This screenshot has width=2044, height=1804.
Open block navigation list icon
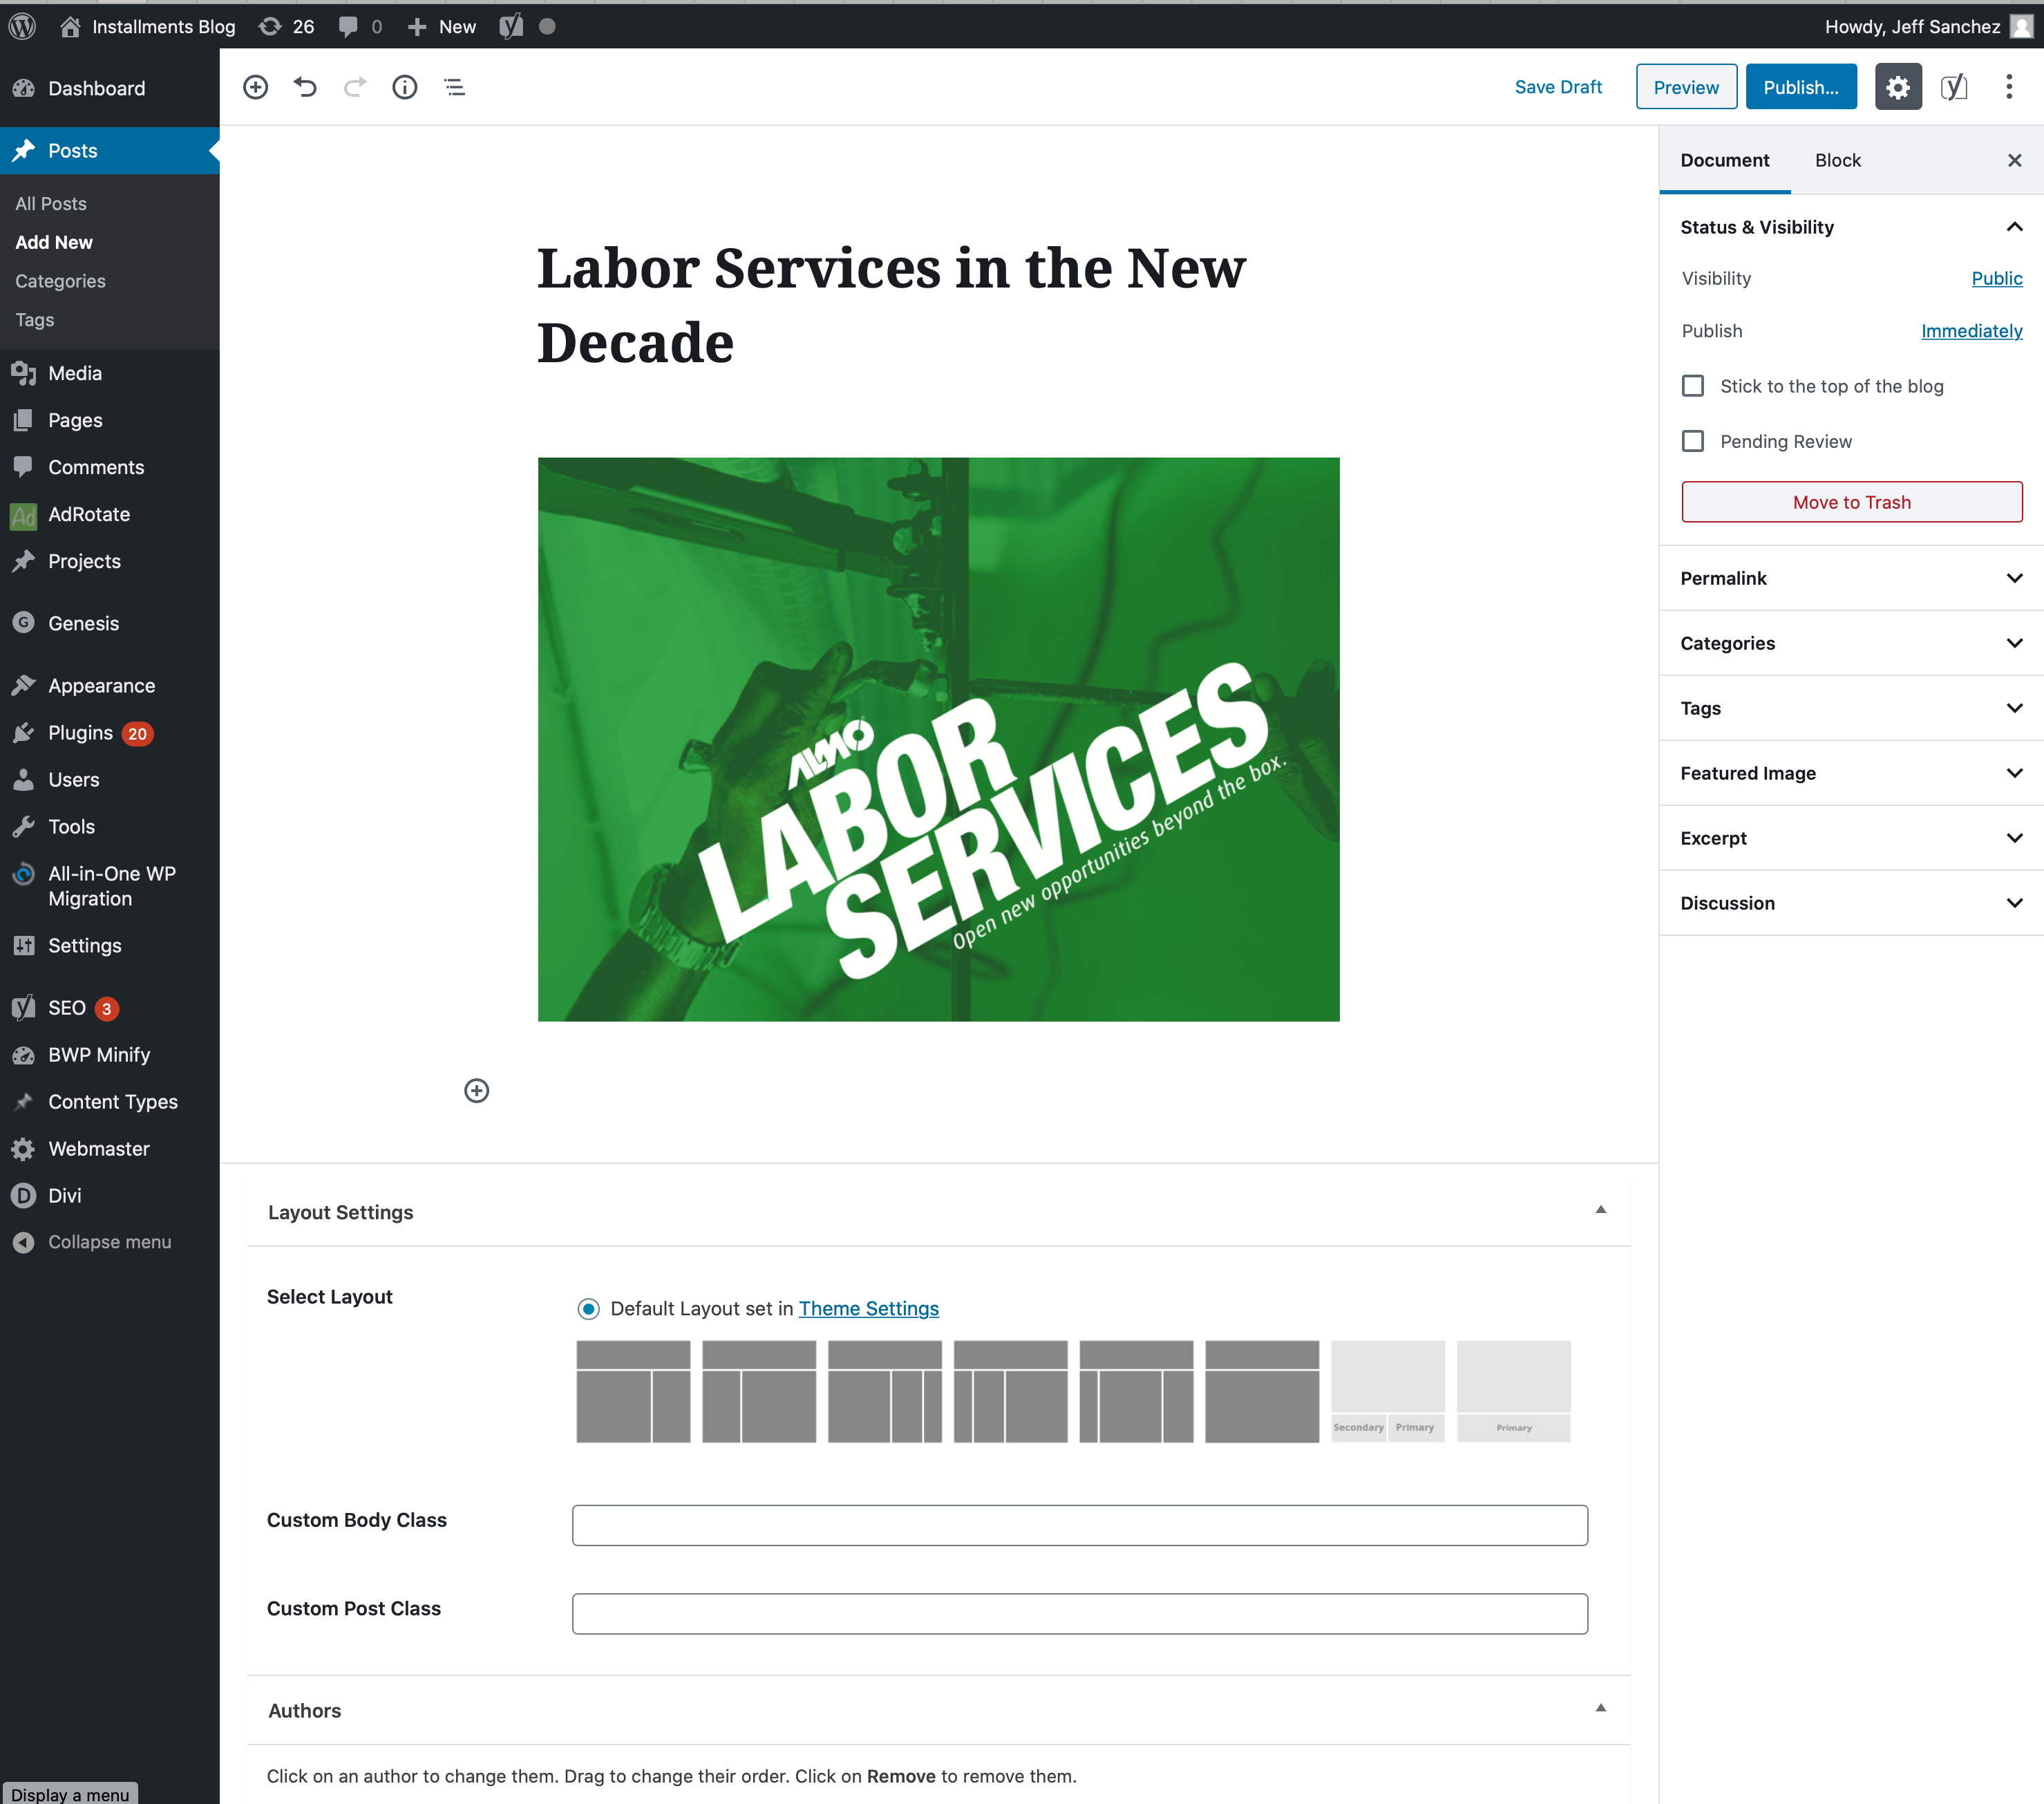point(454,87)
